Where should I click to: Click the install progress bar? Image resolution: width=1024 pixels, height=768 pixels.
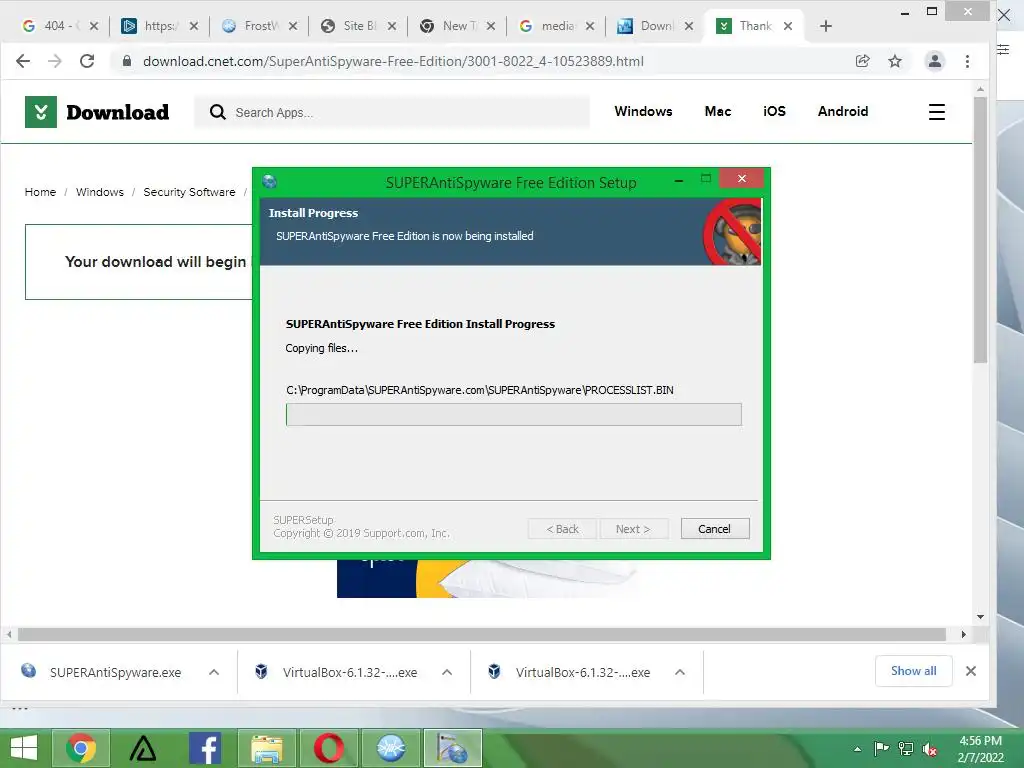pos(513,415)
